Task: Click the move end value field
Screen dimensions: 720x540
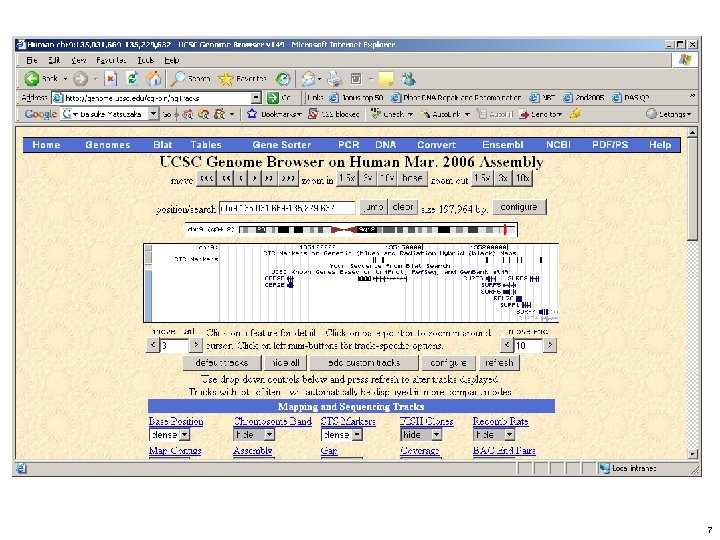Action: [x=528, y=345]
